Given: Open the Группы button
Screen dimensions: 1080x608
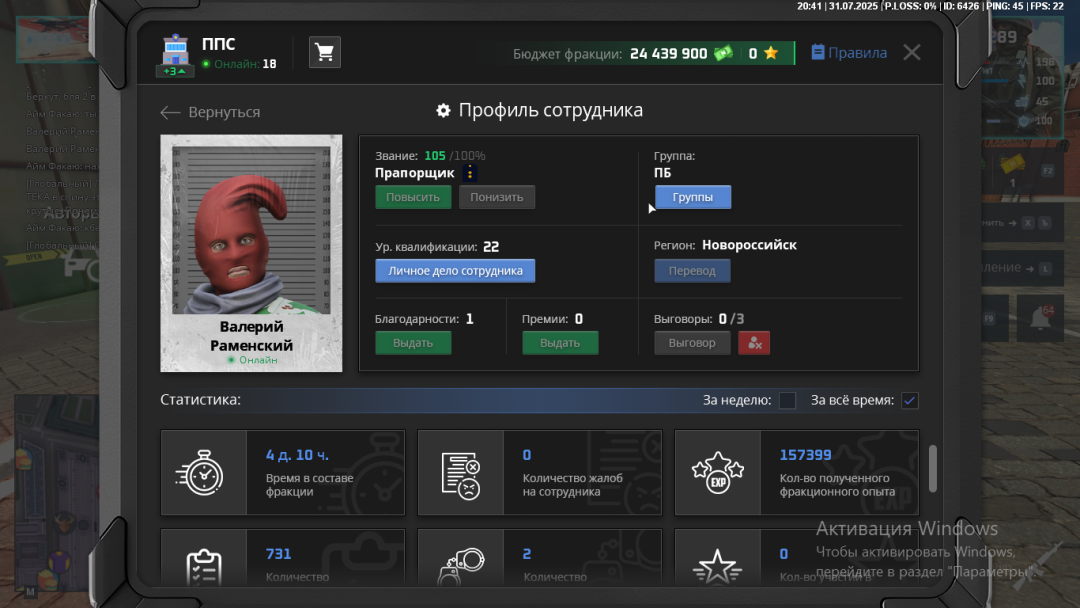Looking at the screenshot, I should [x=693, y=197].
